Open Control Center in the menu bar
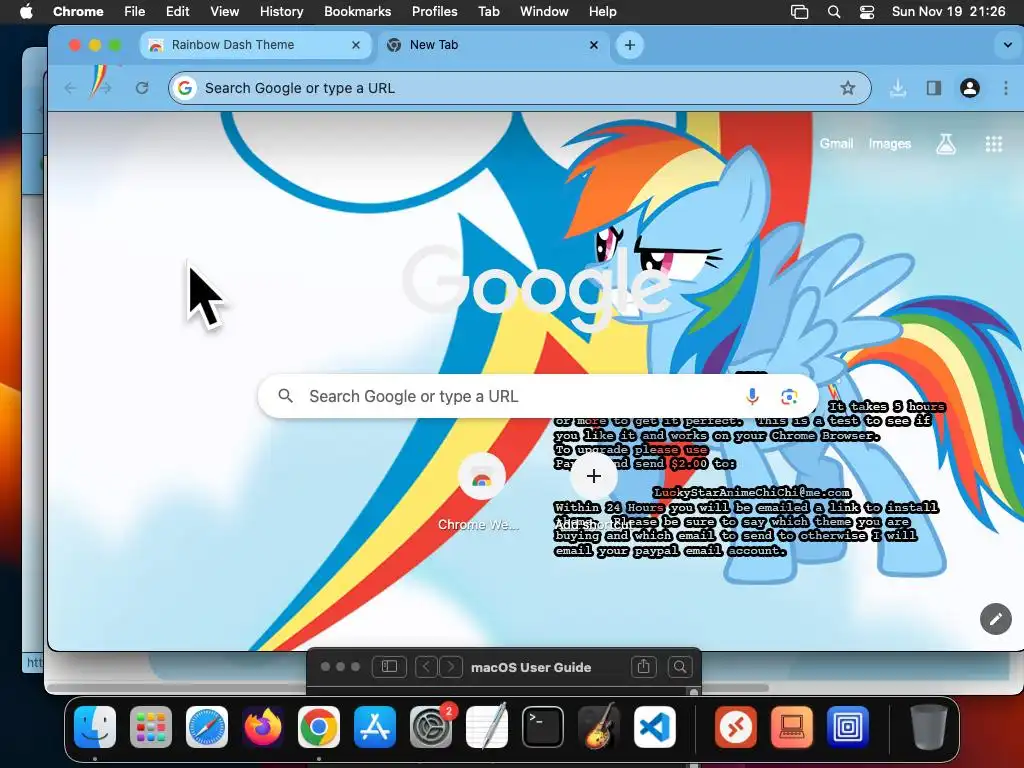1024x768 pixels. pos(867,12)
